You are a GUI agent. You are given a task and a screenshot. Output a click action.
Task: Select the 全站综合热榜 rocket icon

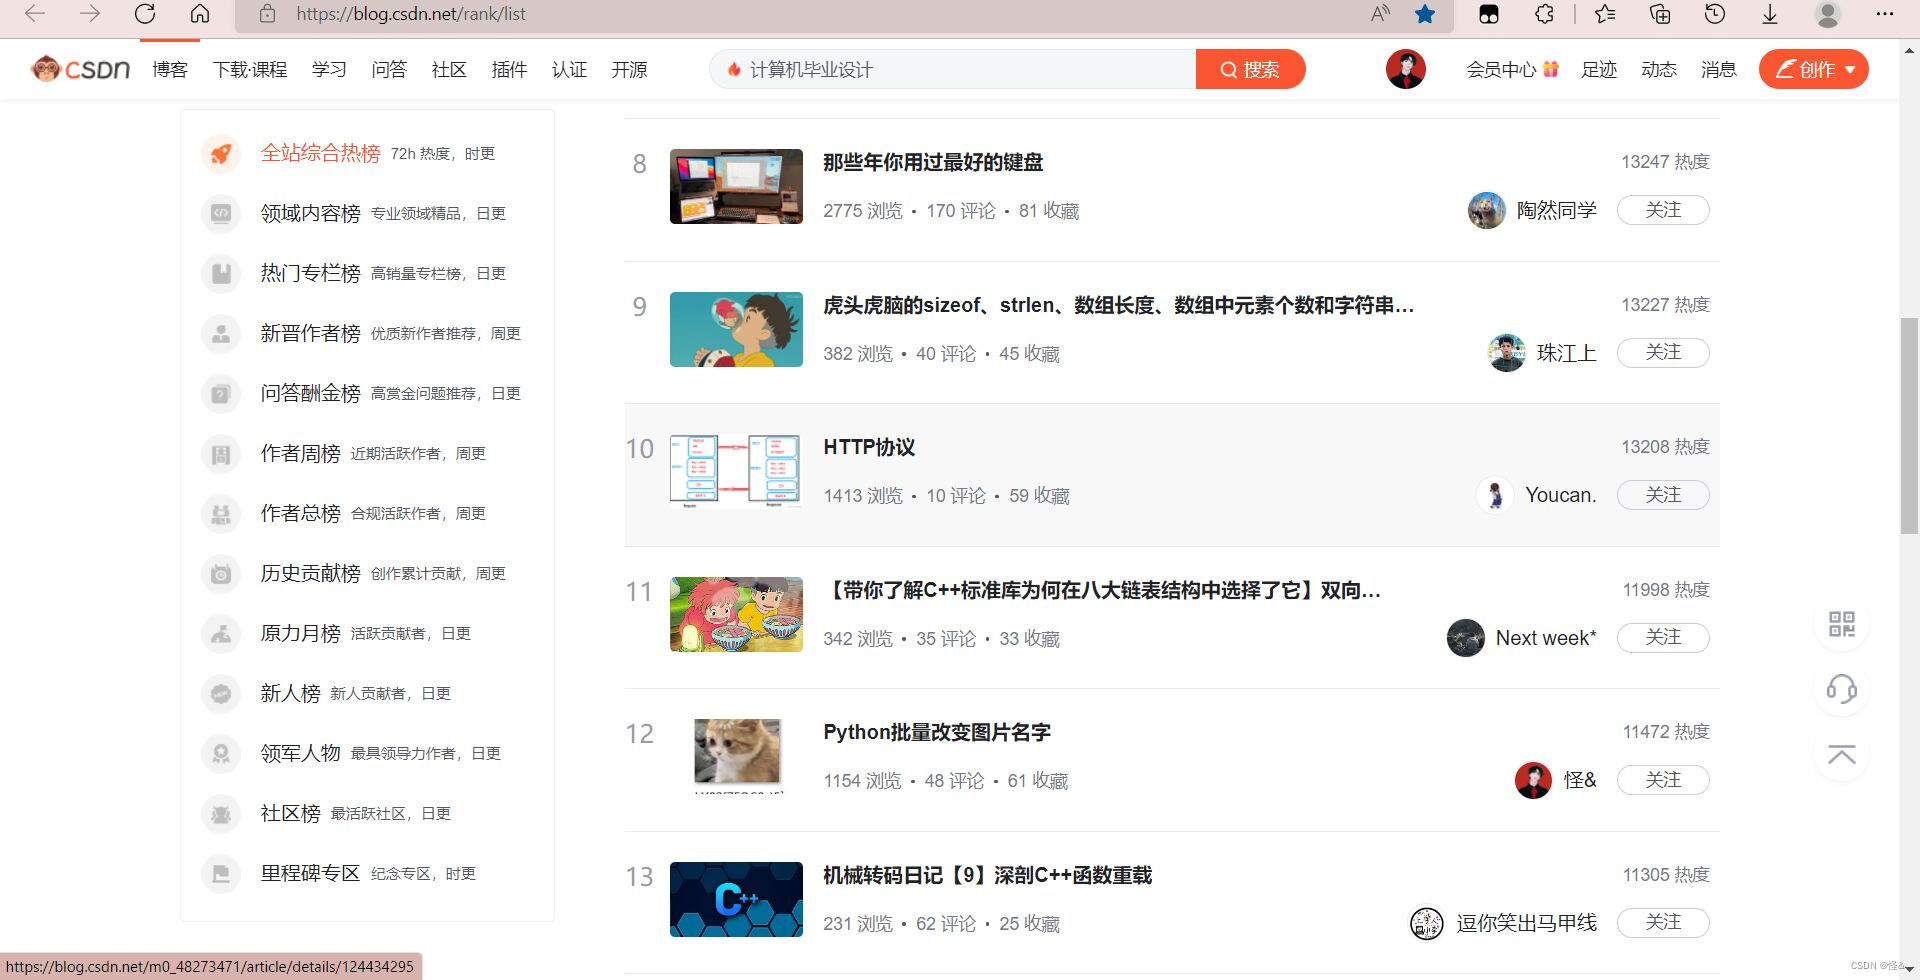point(221,153)
